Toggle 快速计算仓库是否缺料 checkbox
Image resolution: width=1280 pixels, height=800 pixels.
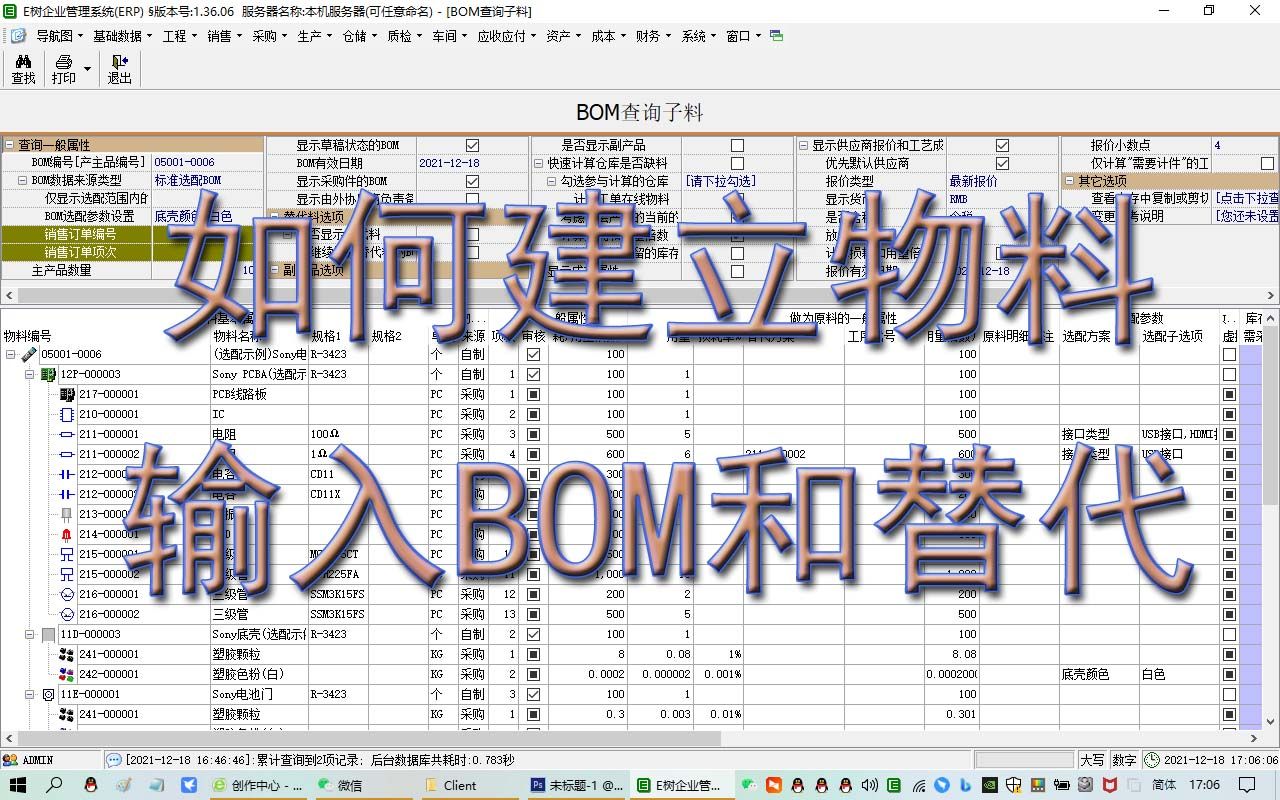(737, 163)
